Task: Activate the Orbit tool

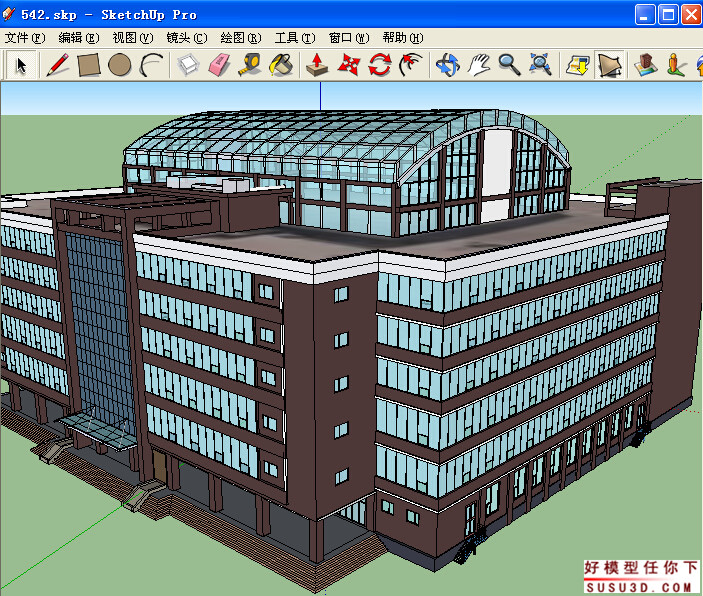Action: click(447, 65)
